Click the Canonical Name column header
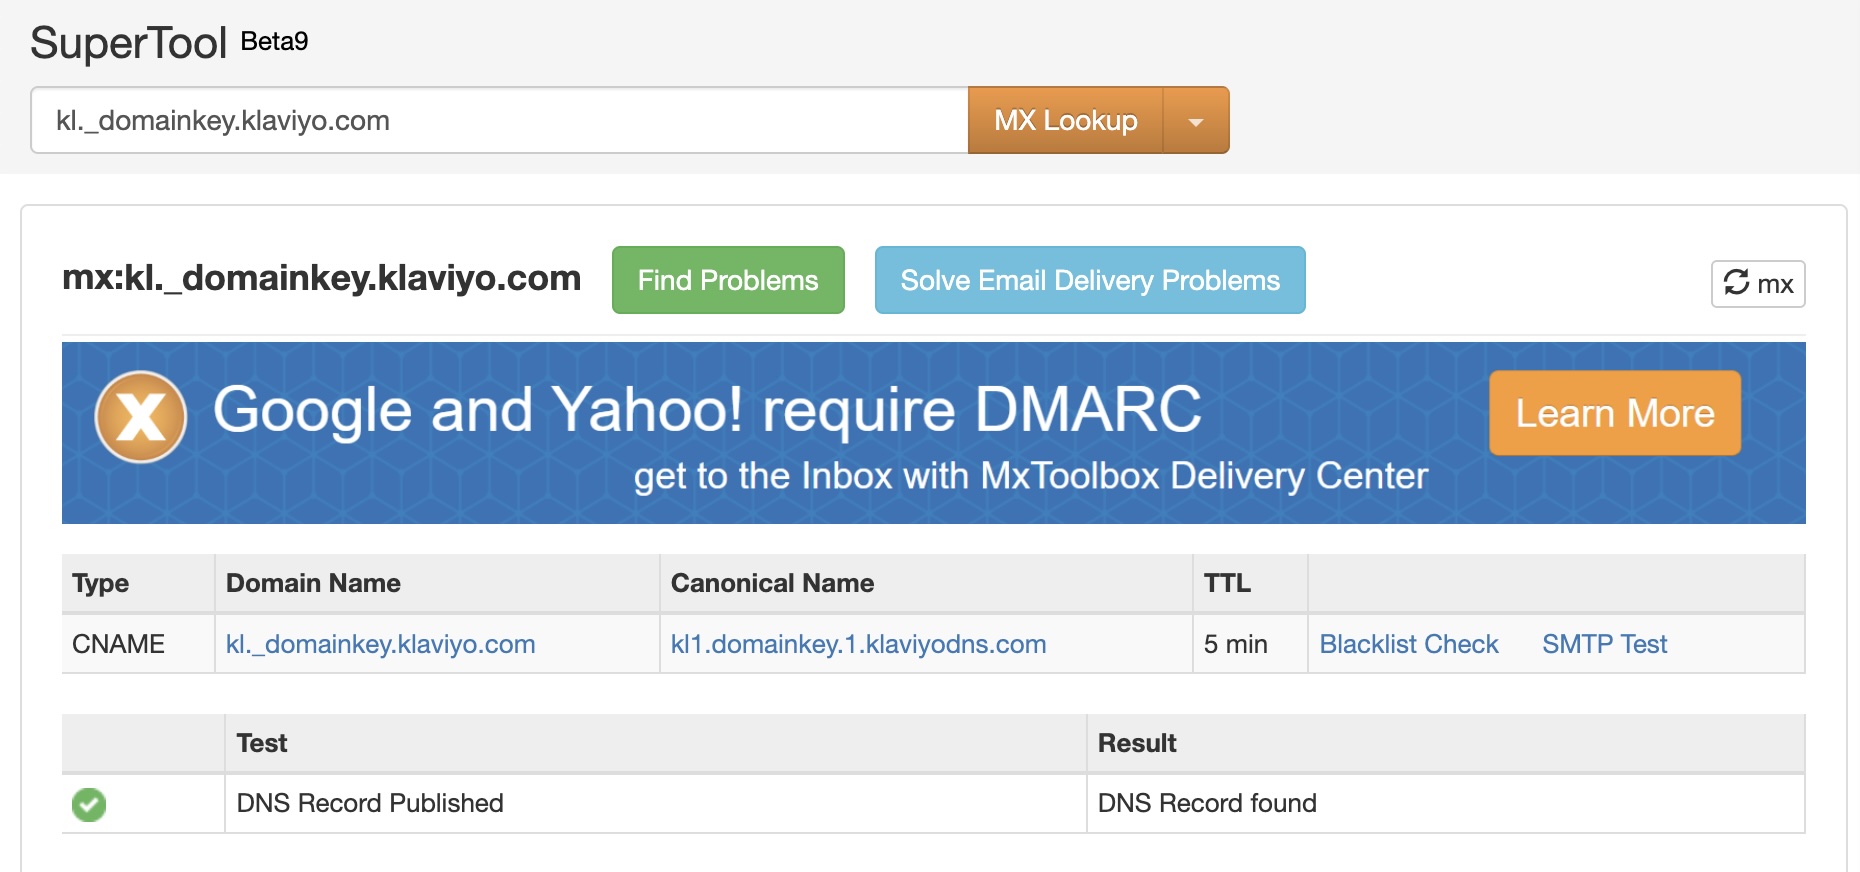The height and width of the screenshot is (872, 1860). 772,583
